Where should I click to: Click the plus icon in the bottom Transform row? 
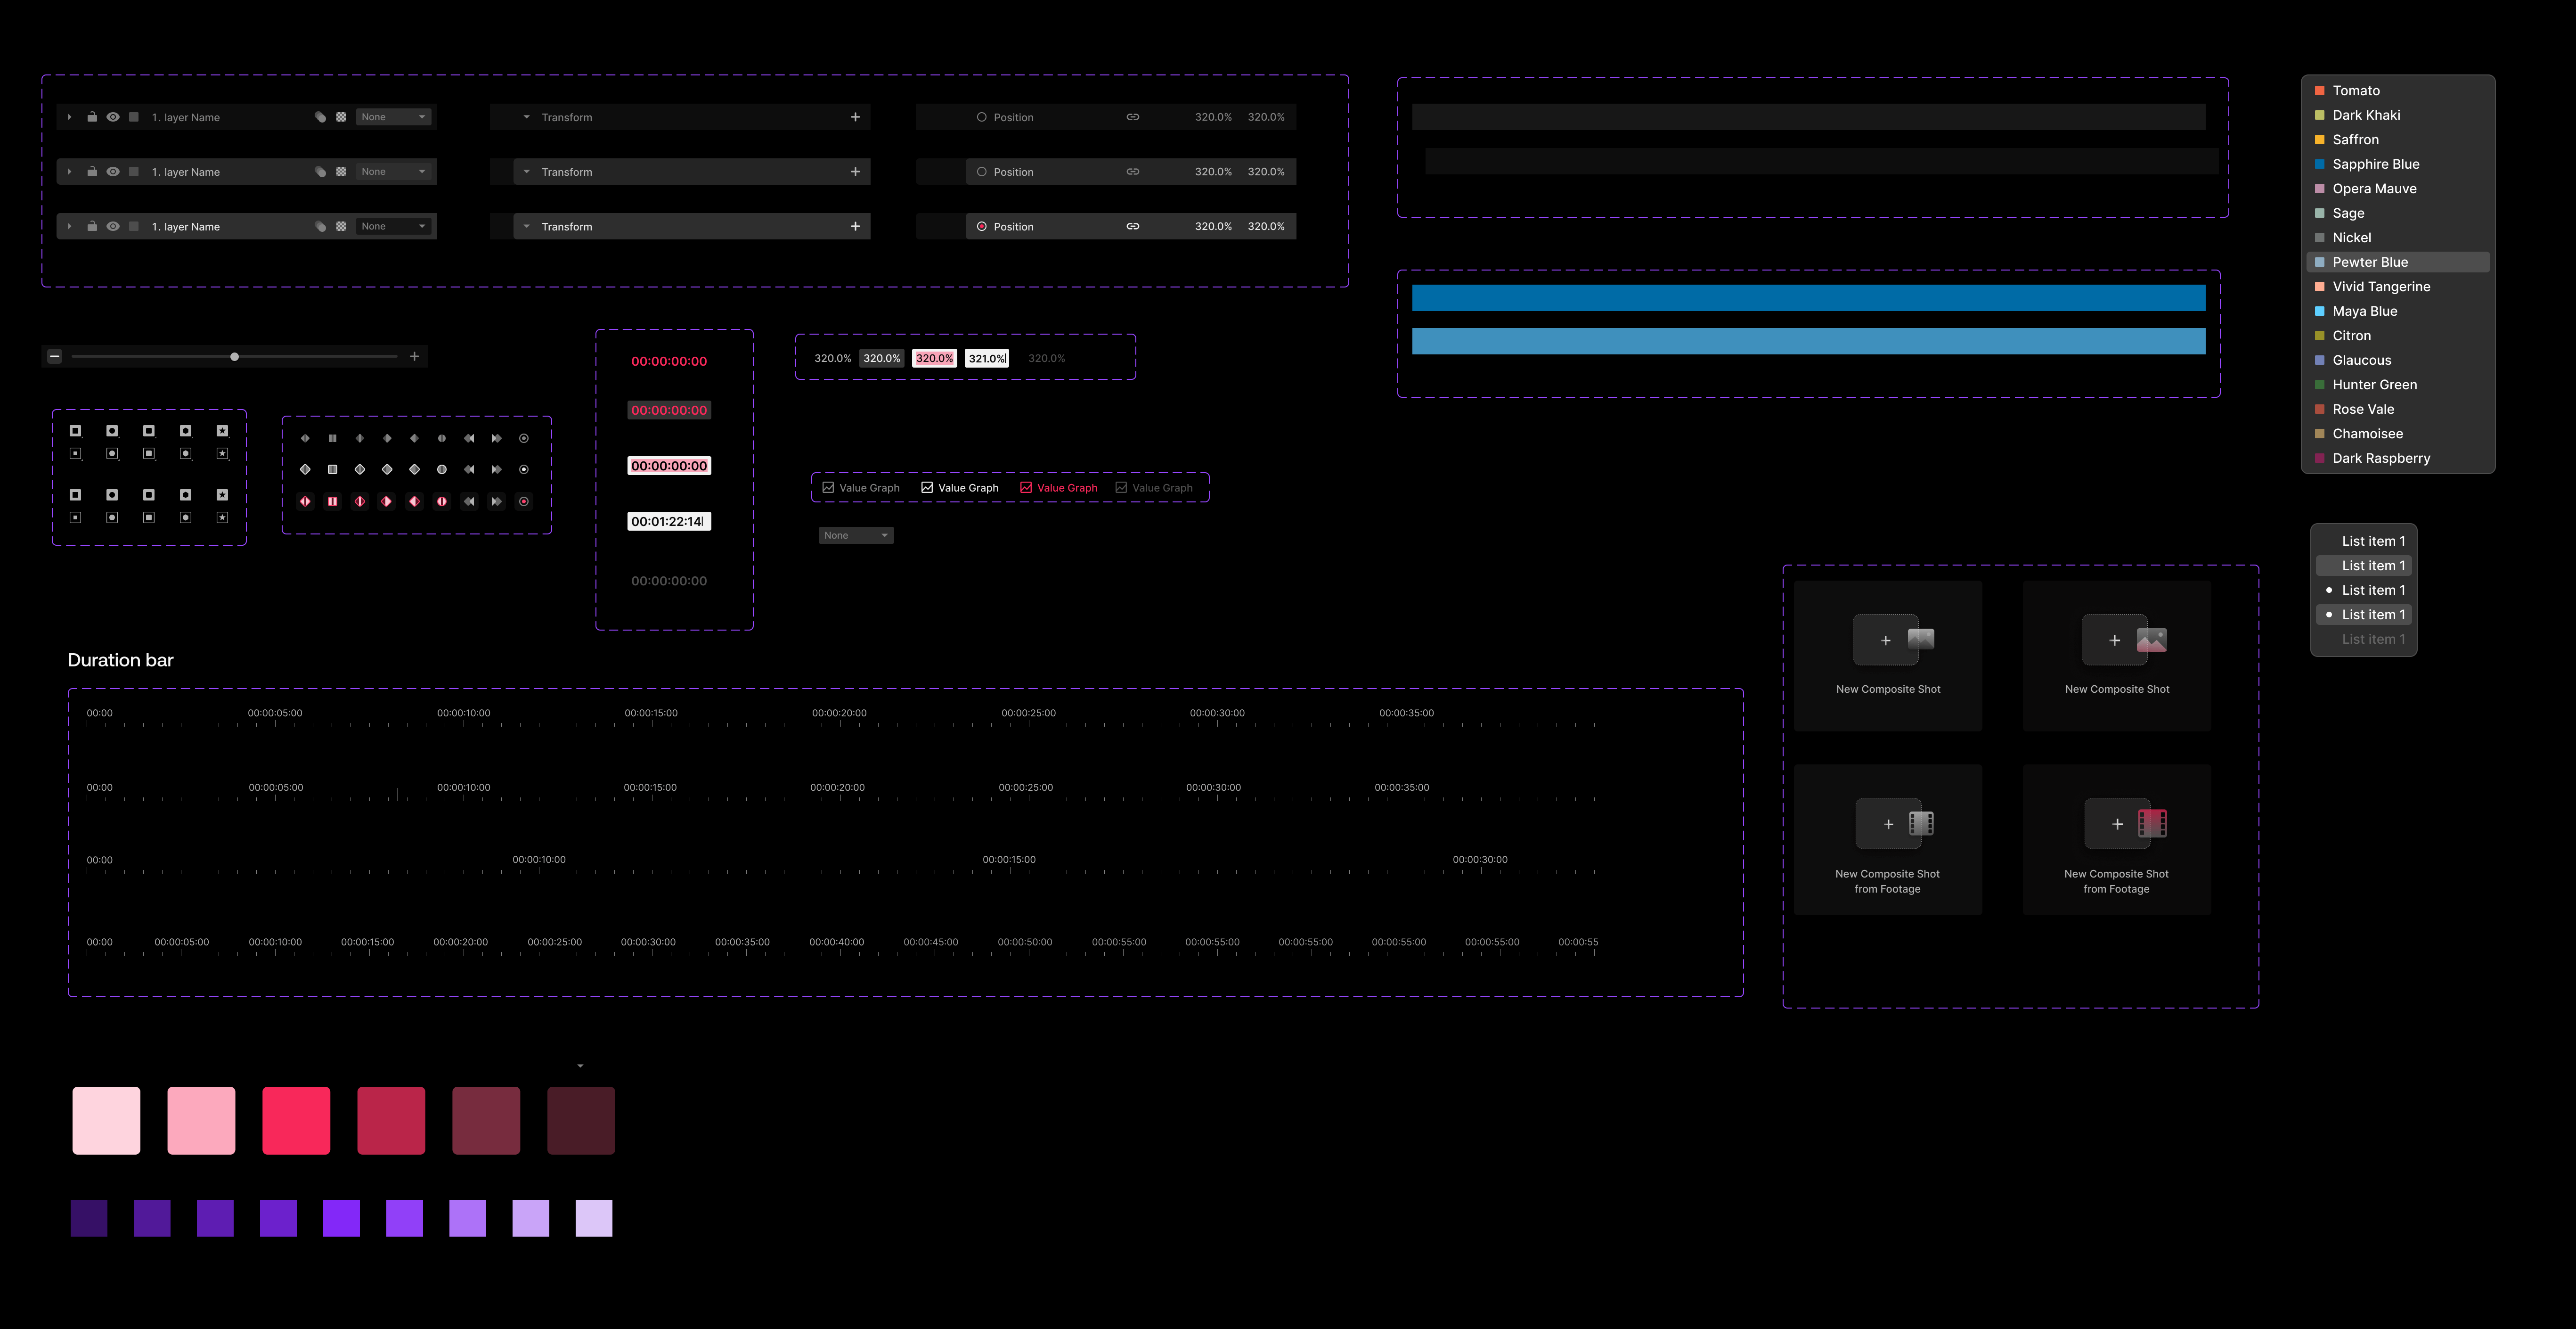pyautogui.click(x=855, y=226)
